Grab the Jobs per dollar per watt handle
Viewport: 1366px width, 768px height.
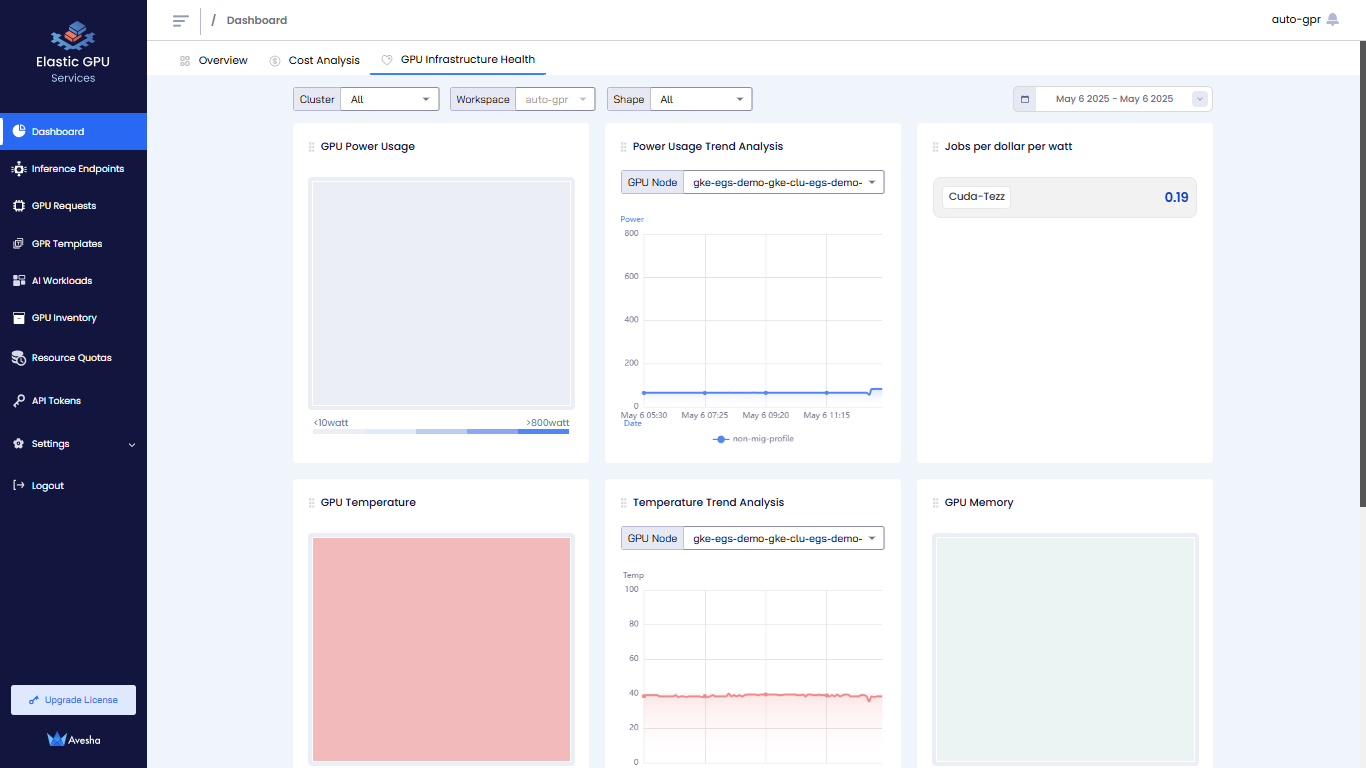tap(935, 147)
